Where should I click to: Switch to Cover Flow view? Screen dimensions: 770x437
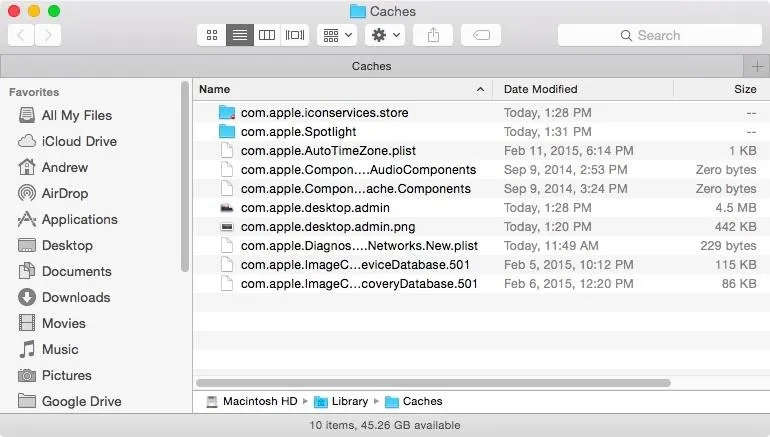295,35
